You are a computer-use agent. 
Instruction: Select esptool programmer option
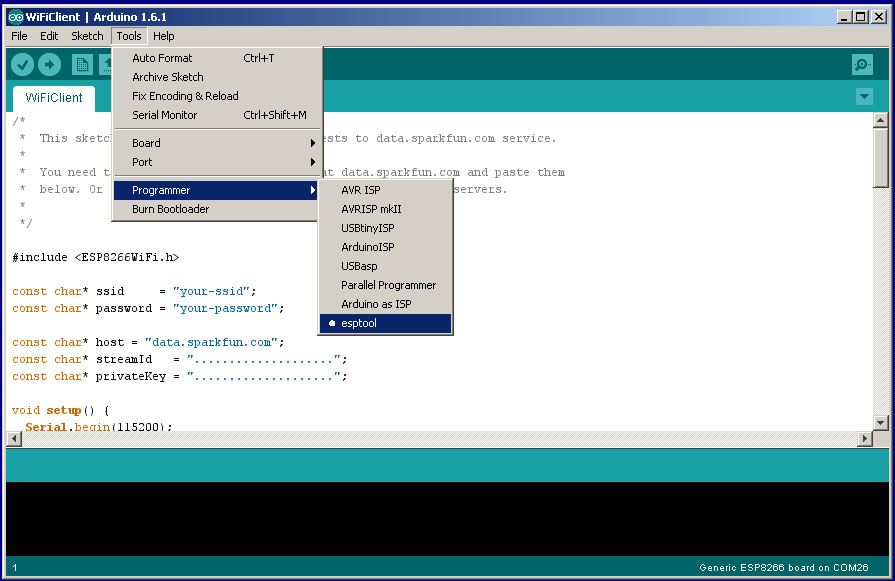[x=385, y=323]
